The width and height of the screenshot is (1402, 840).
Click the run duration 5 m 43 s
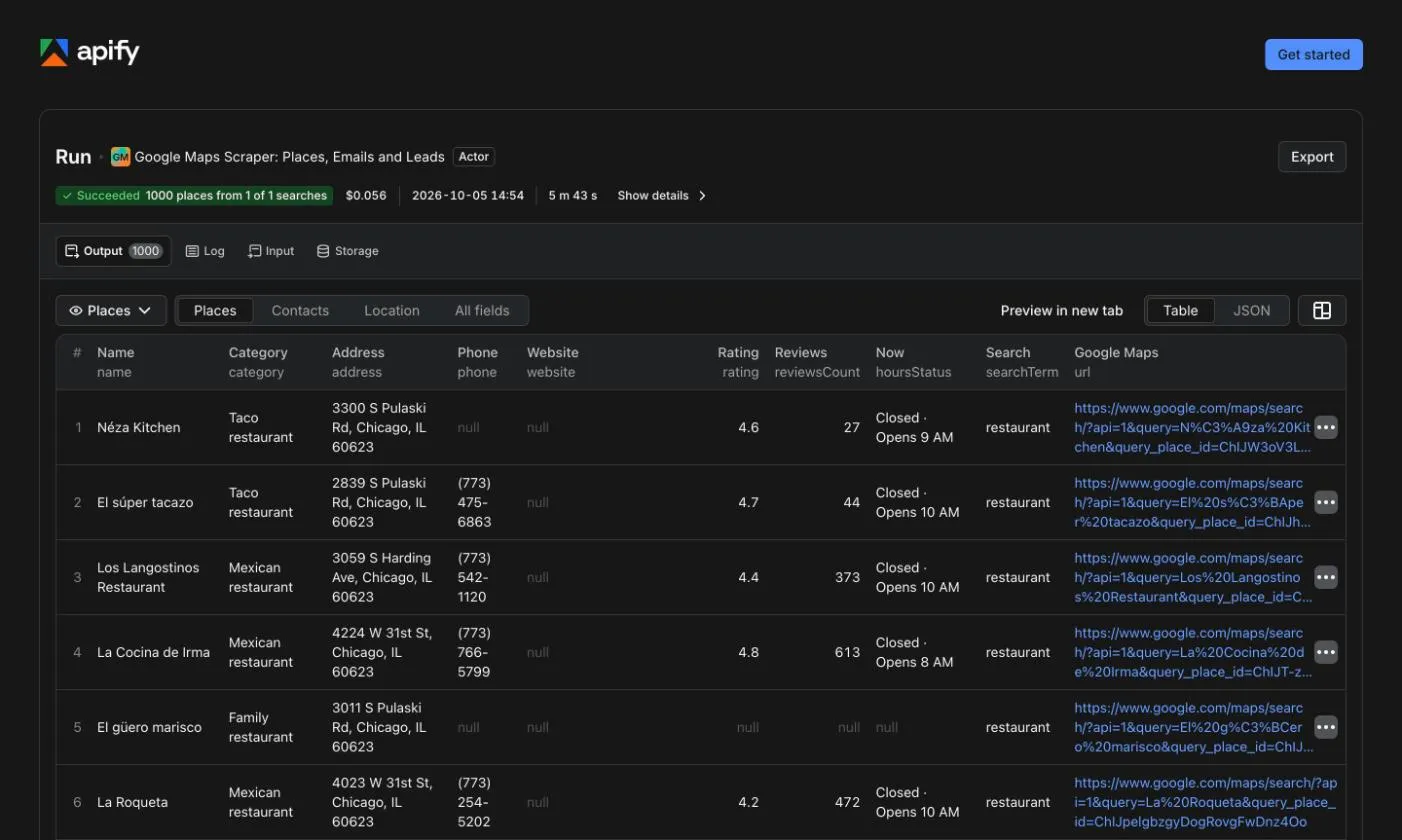click(573, 196)
